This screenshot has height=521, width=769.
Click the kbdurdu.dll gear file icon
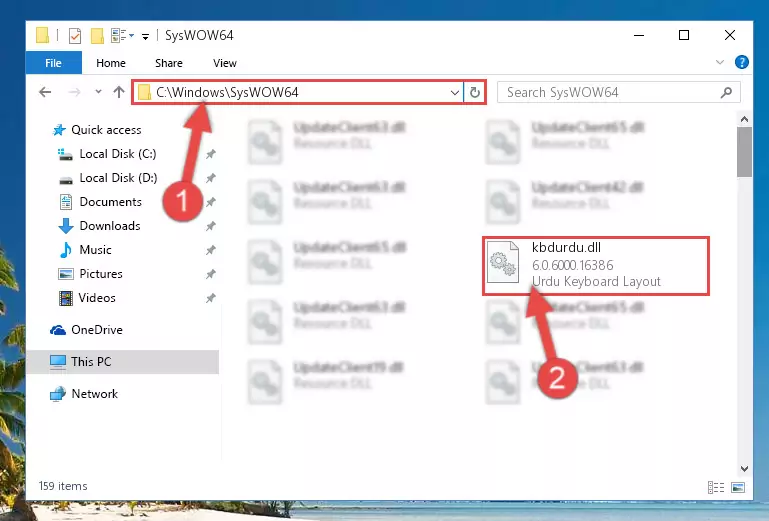point(503,262)
